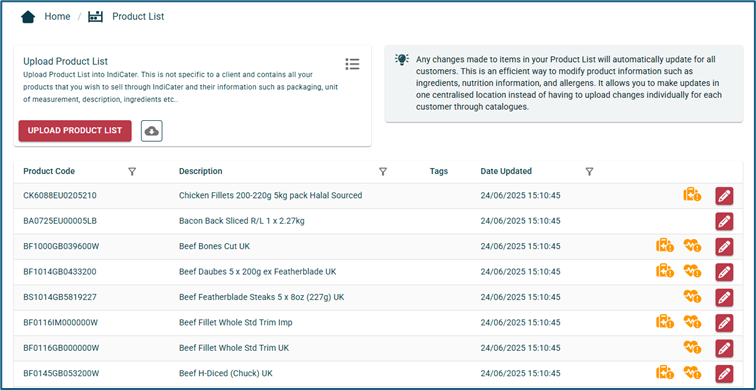The height and width of the screenshot is (390, 756).
Task: Open the list view icon in Upload panel
Action: pos(352,64)
